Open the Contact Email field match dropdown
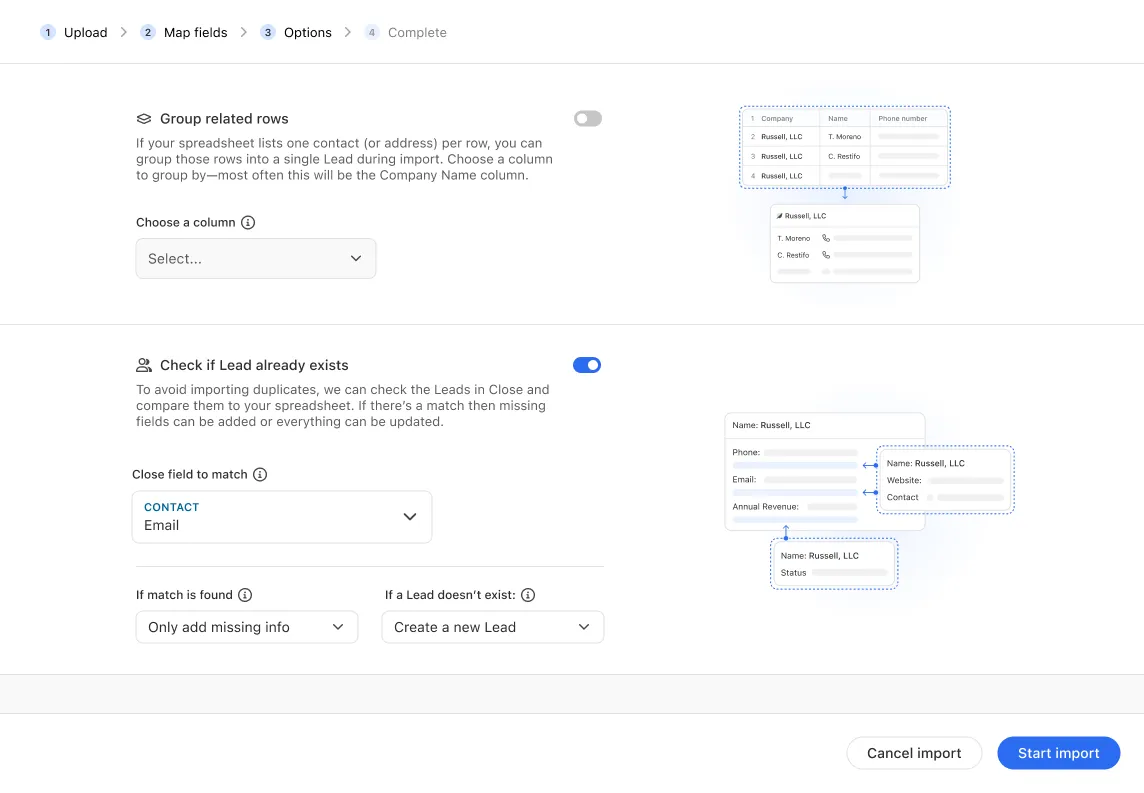 pyautogui.click(x=282, y=517)
